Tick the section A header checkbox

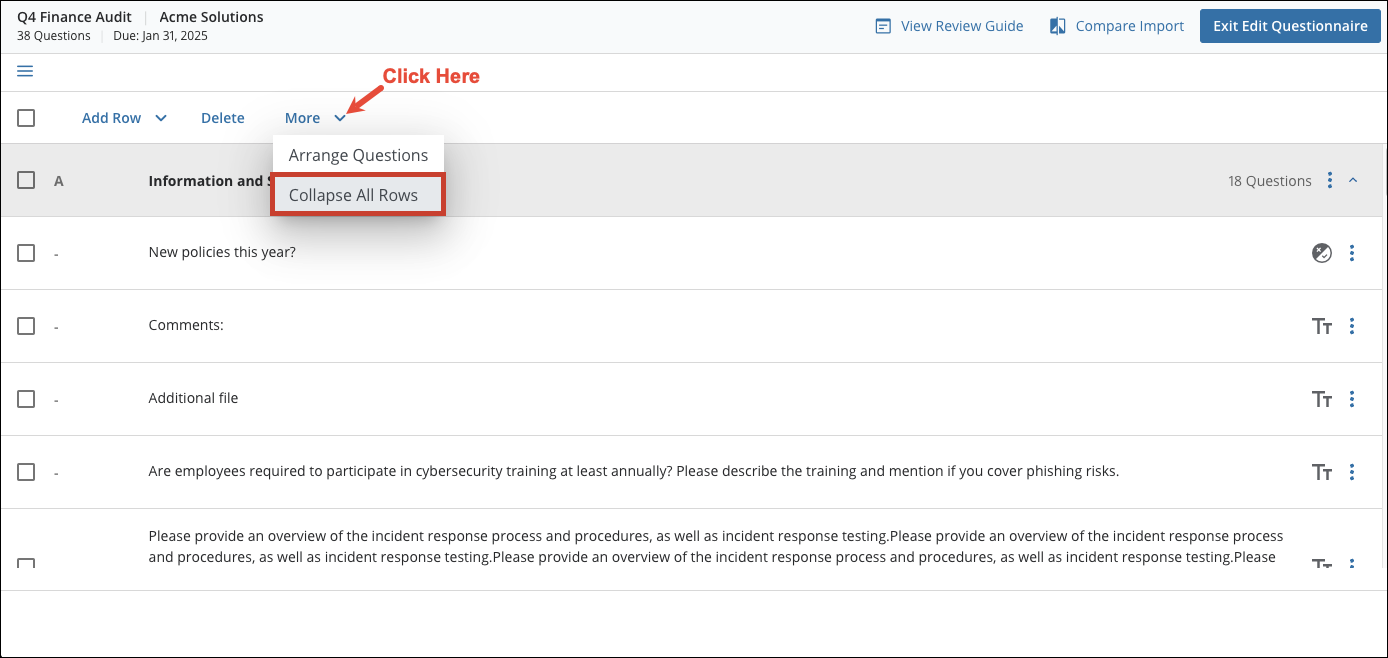coord(26,180)
